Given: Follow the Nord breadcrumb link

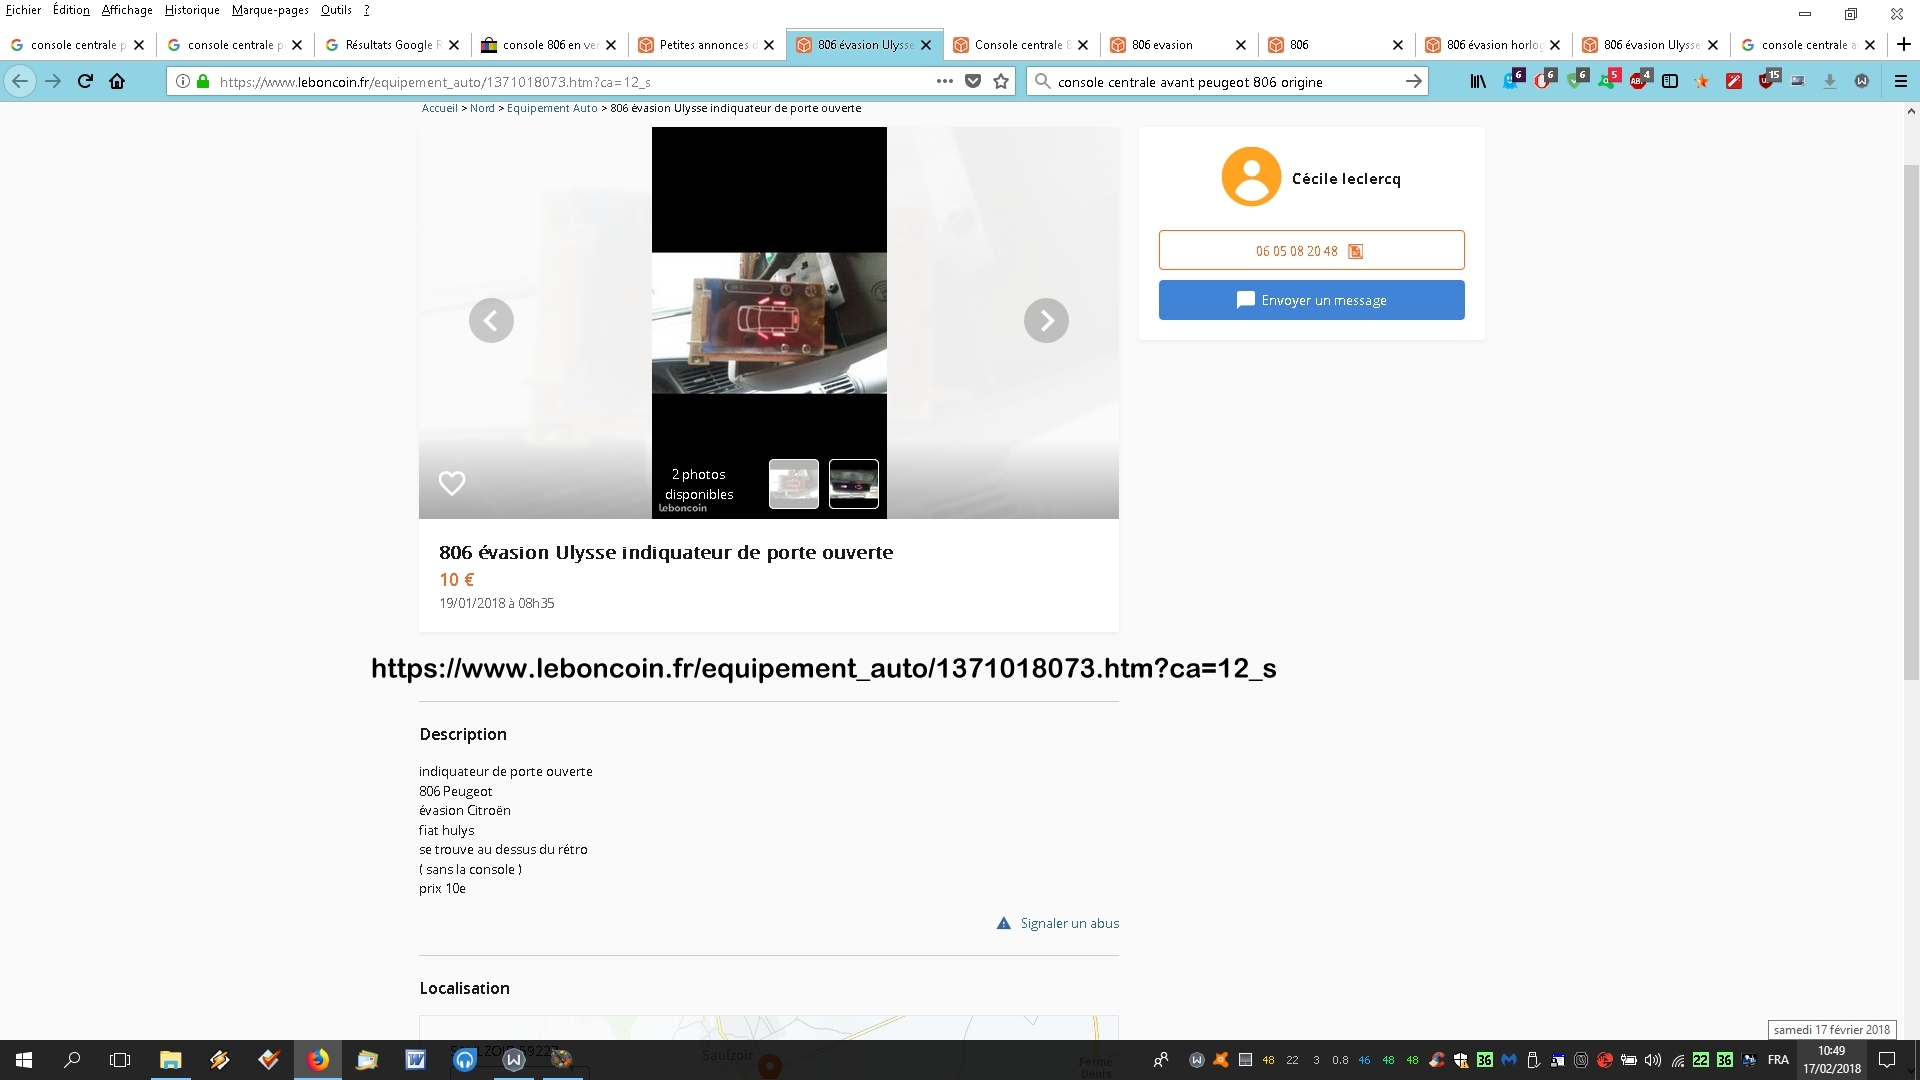Looking at the screenshot, I should click(x=482, y=108).
